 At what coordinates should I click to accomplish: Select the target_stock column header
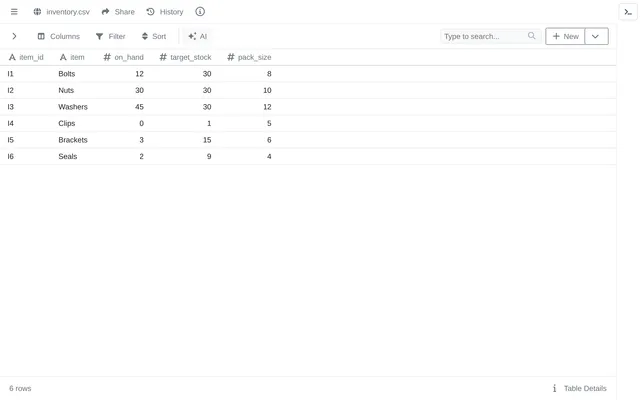(185, 57)
